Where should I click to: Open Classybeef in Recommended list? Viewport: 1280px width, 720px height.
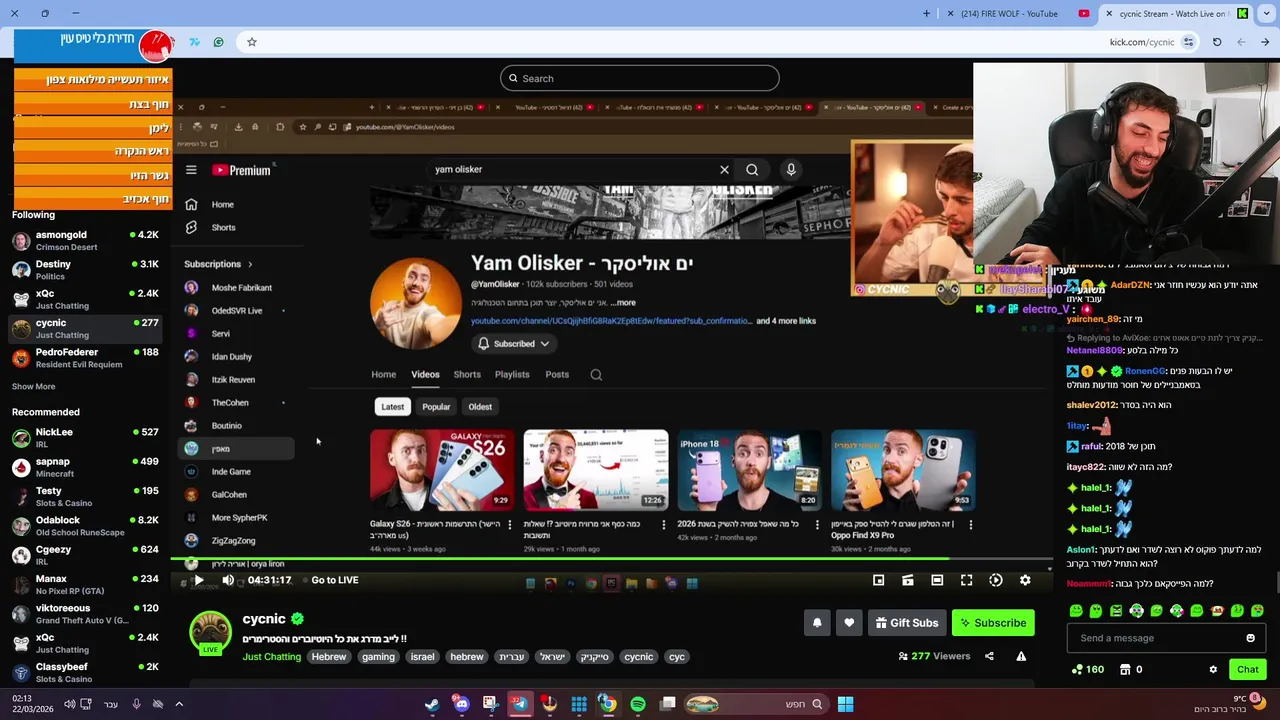[86, 672]
